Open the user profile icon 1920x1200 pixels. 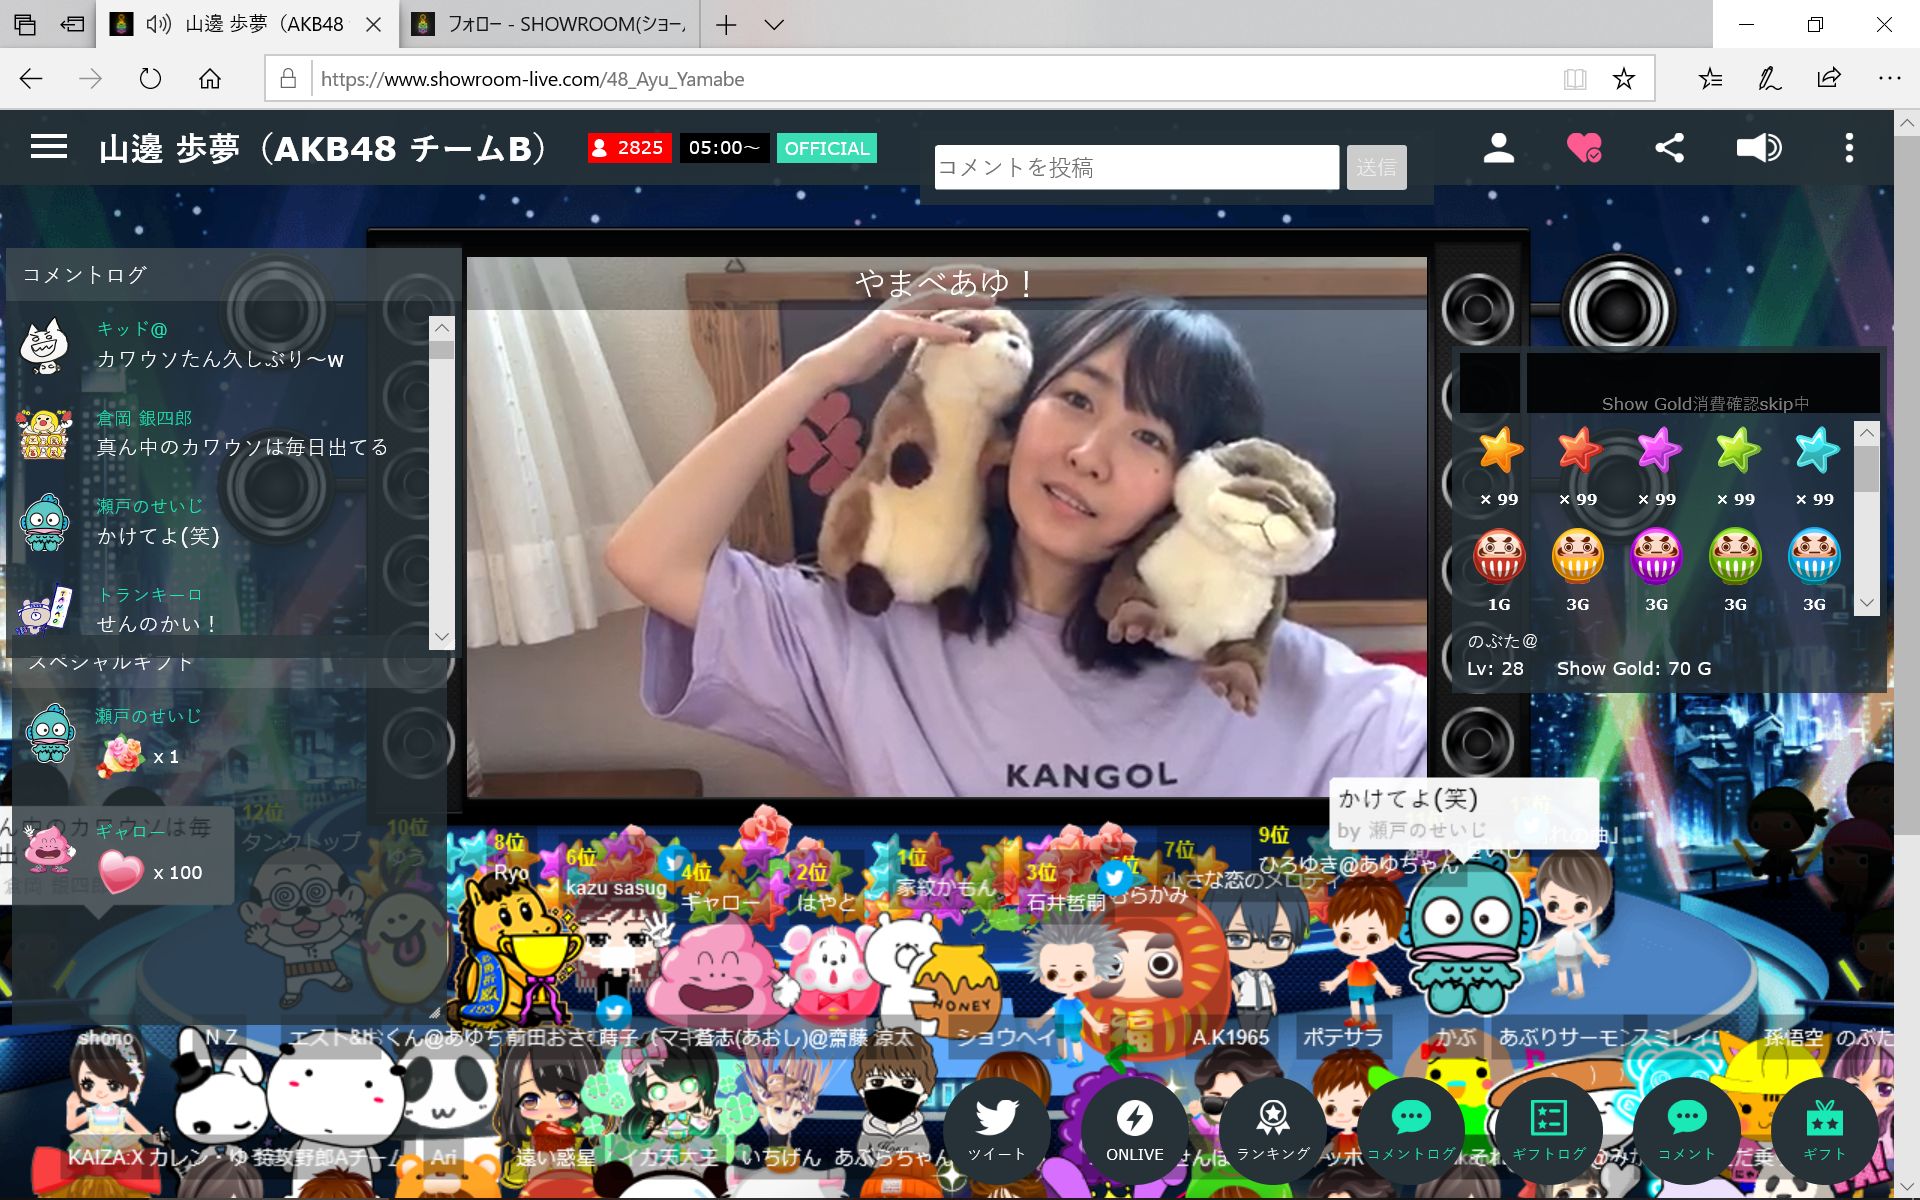click(1498, 148)
